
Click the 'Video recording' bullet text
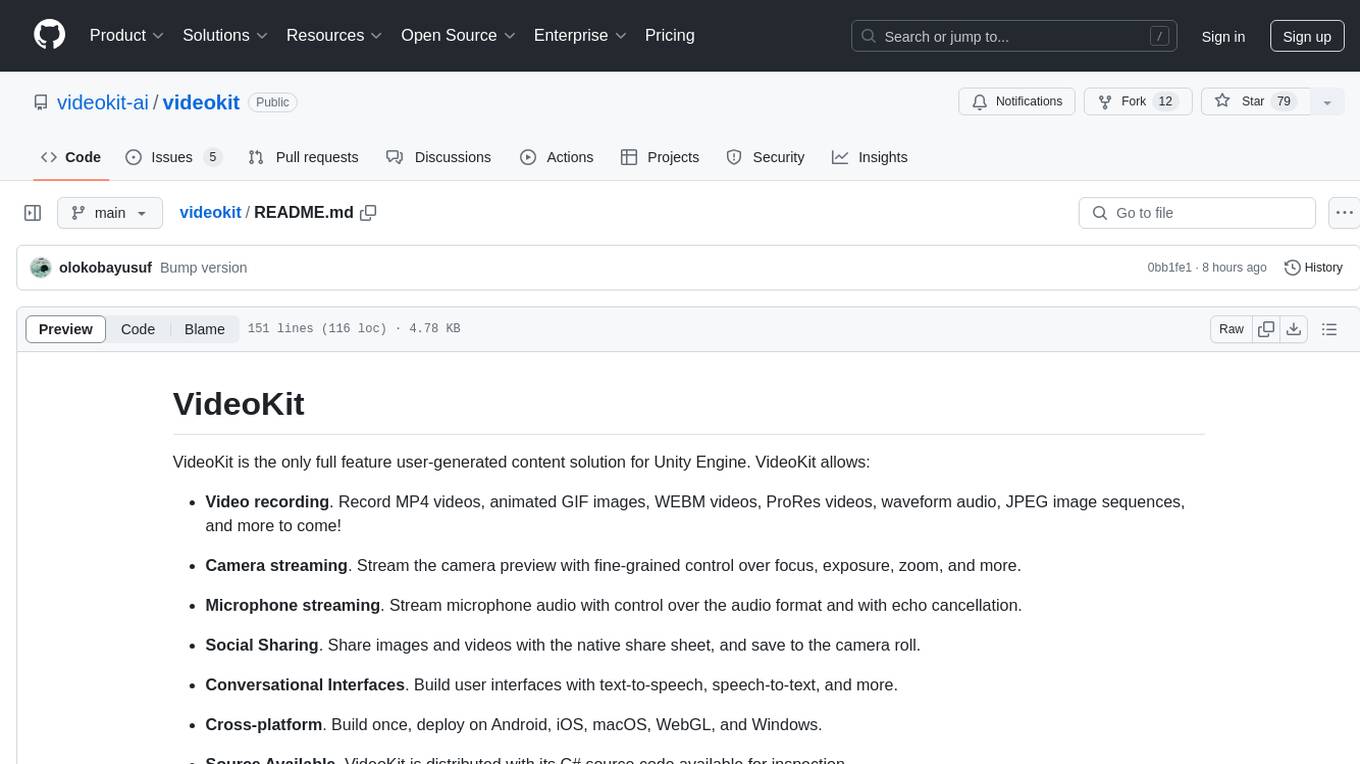click(x=267, y=502)
